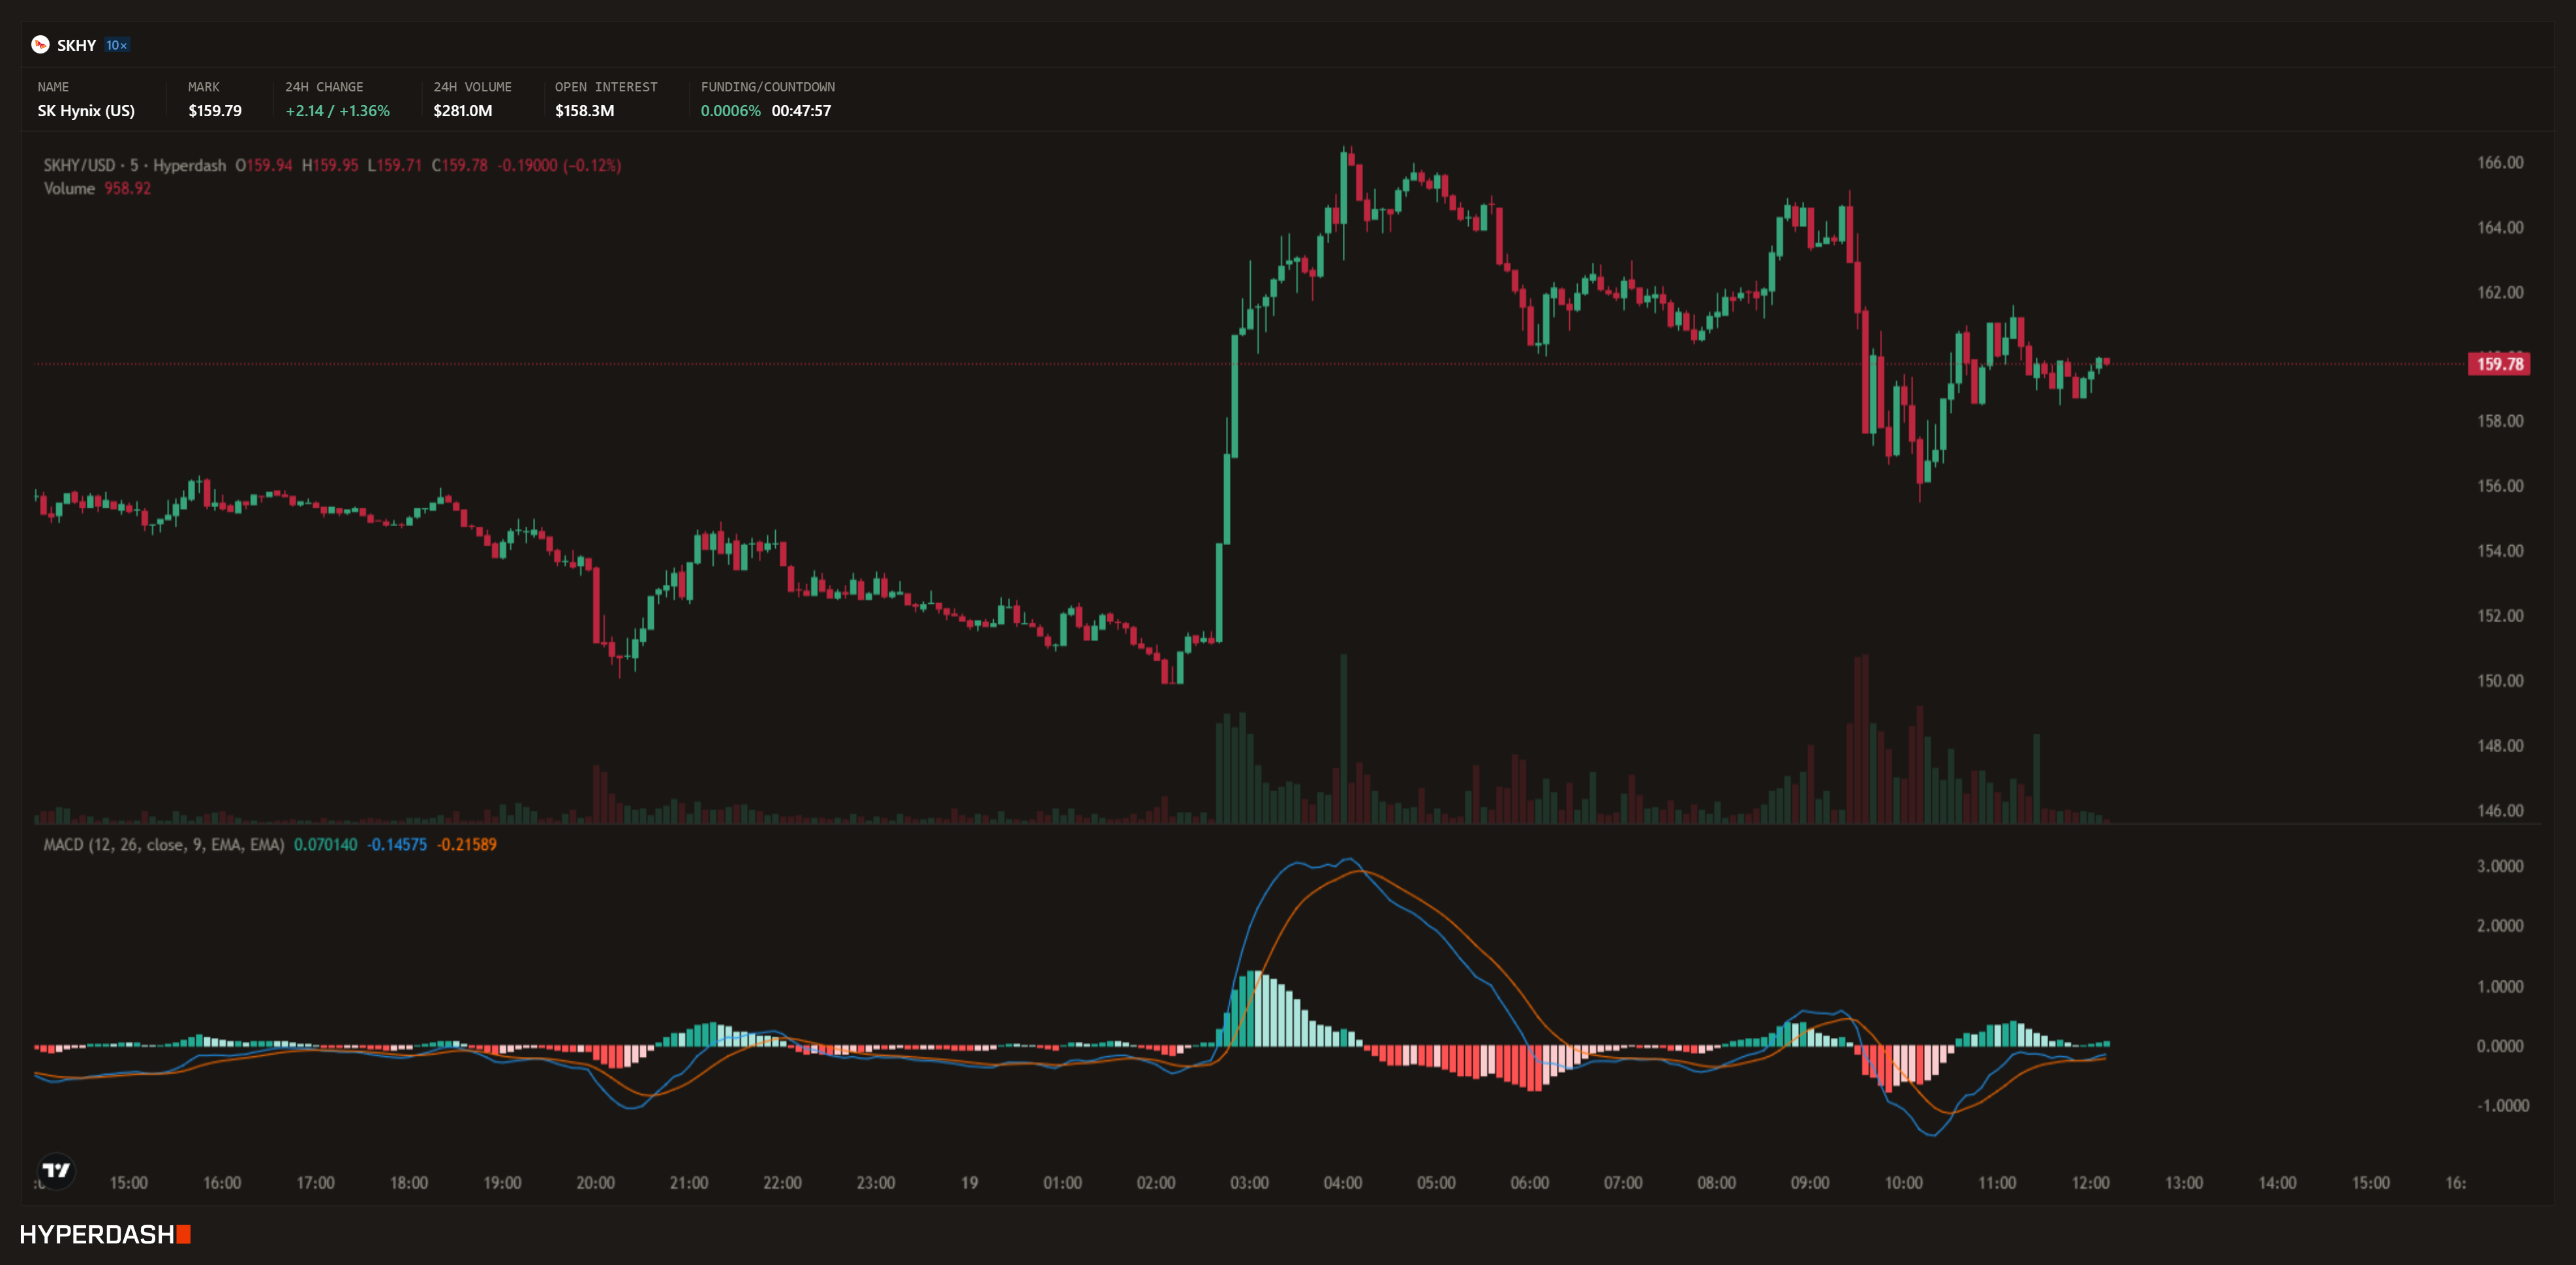
Task: Click the open value O159.94 in legend
Action: tap(264, 165)
